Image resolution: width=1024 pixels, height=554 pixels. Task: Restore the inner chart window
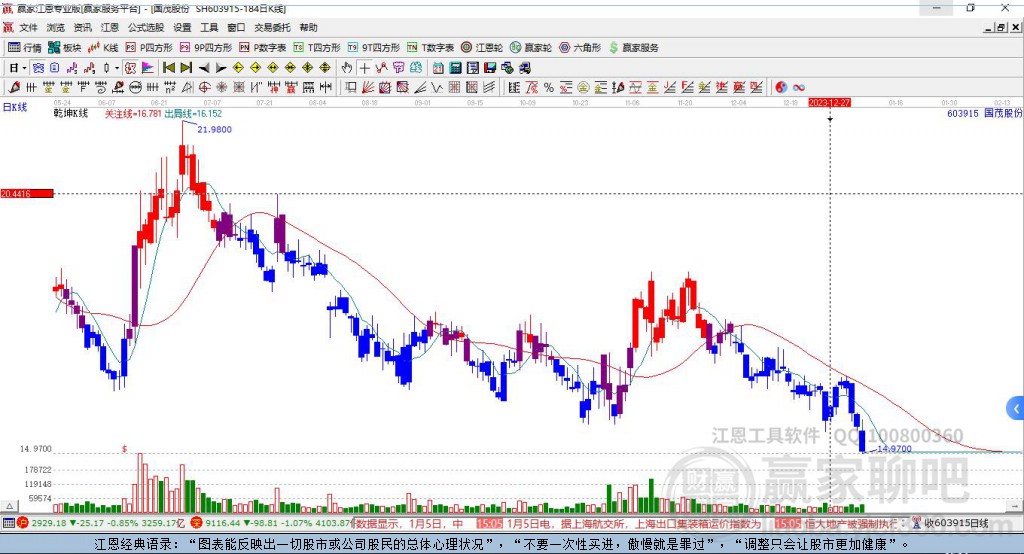(1000, 27)
